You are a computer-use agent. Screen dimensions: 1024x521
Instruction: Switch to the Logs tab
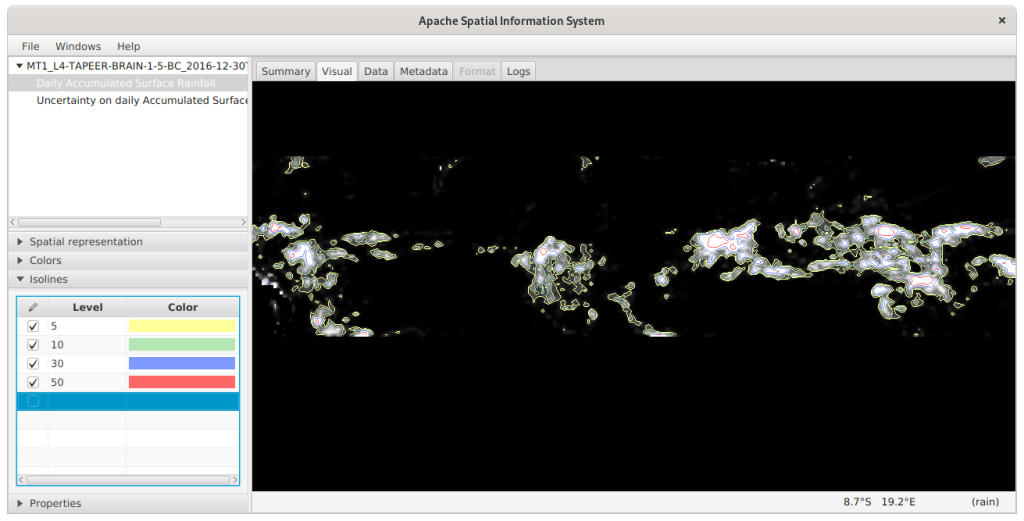pos(519,71)
